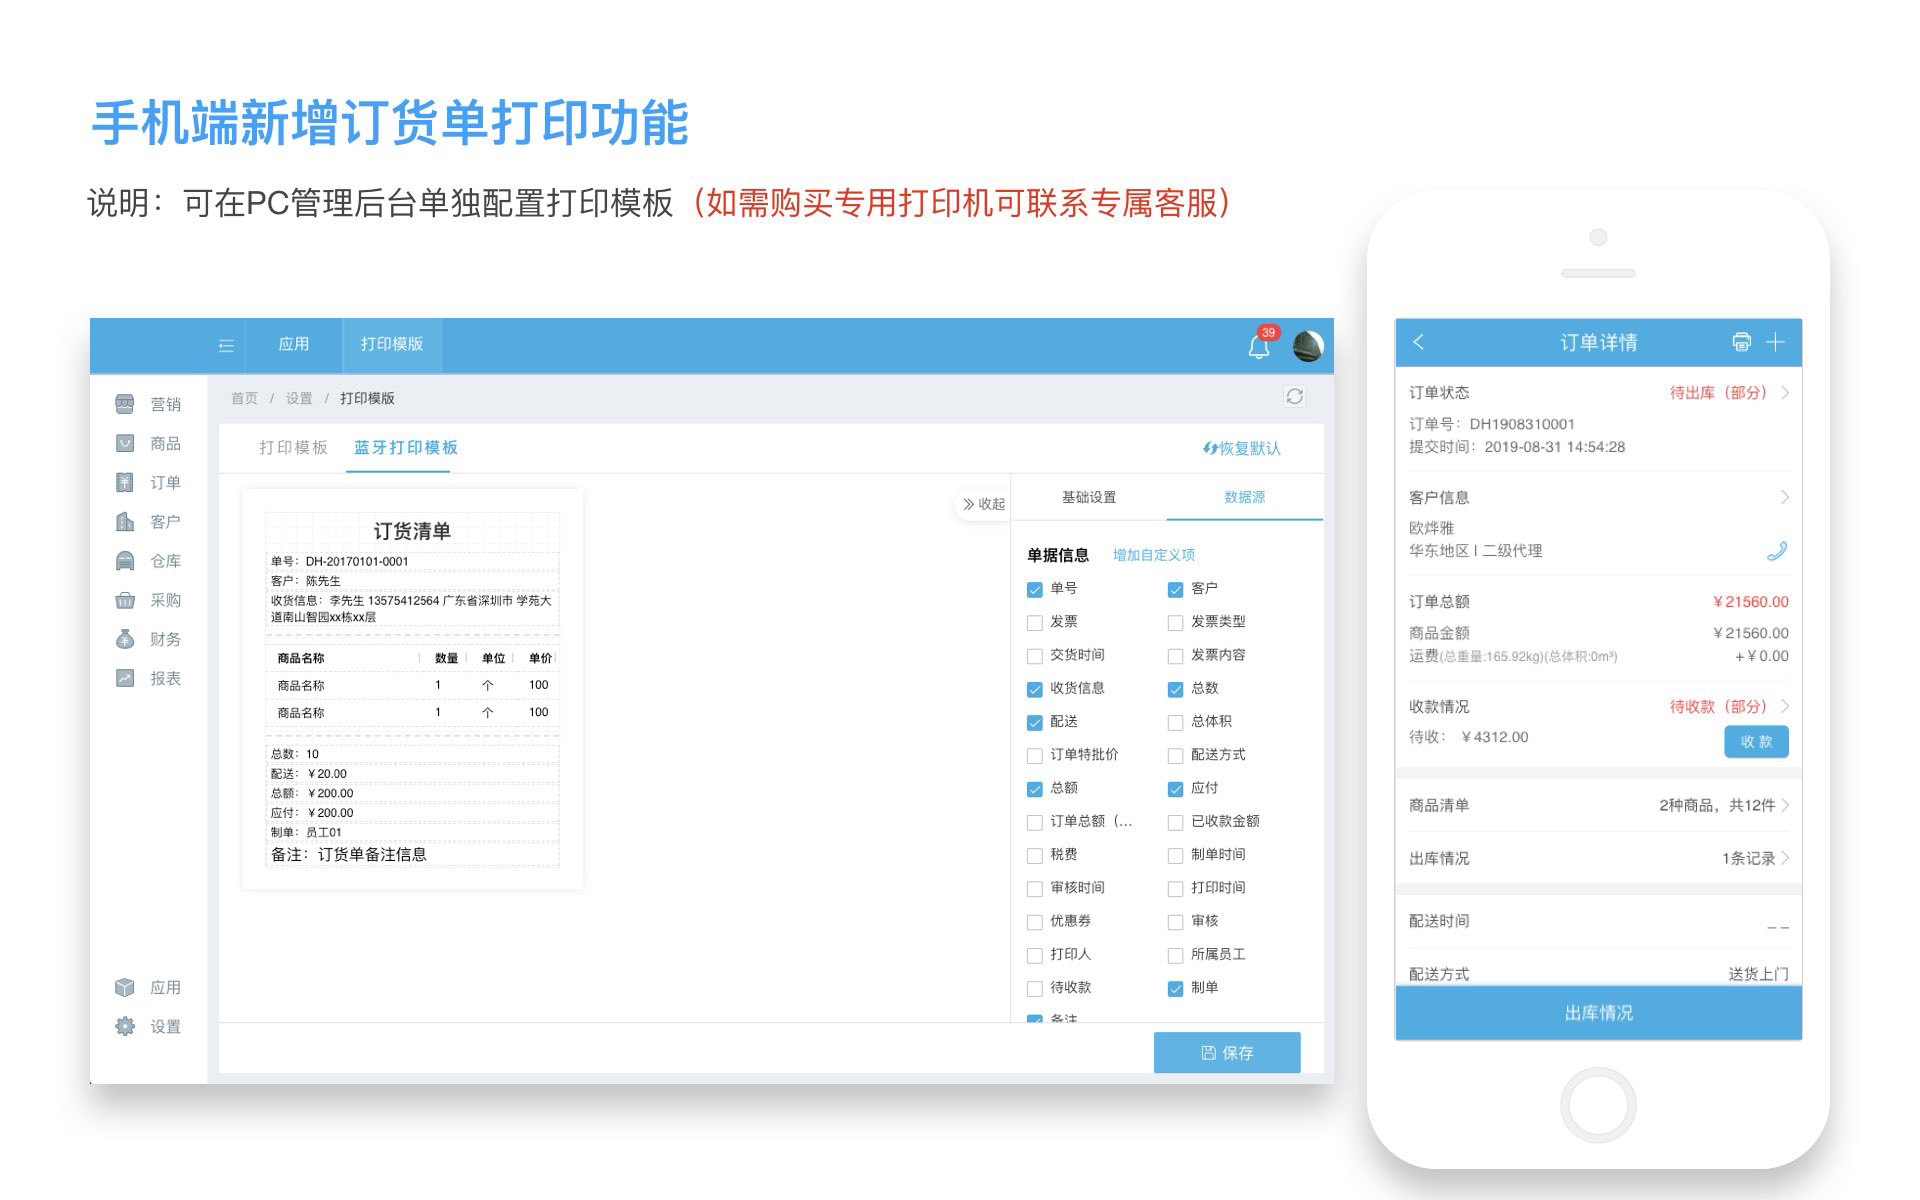Open the notification bell with 39 badge
The height and width of the screenshot is (1200, 1920).
1259,346
